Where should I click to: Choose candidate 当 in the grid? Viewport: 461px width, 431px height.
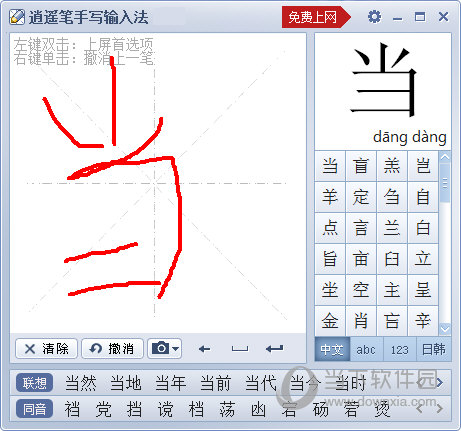[x=330, y=166]
